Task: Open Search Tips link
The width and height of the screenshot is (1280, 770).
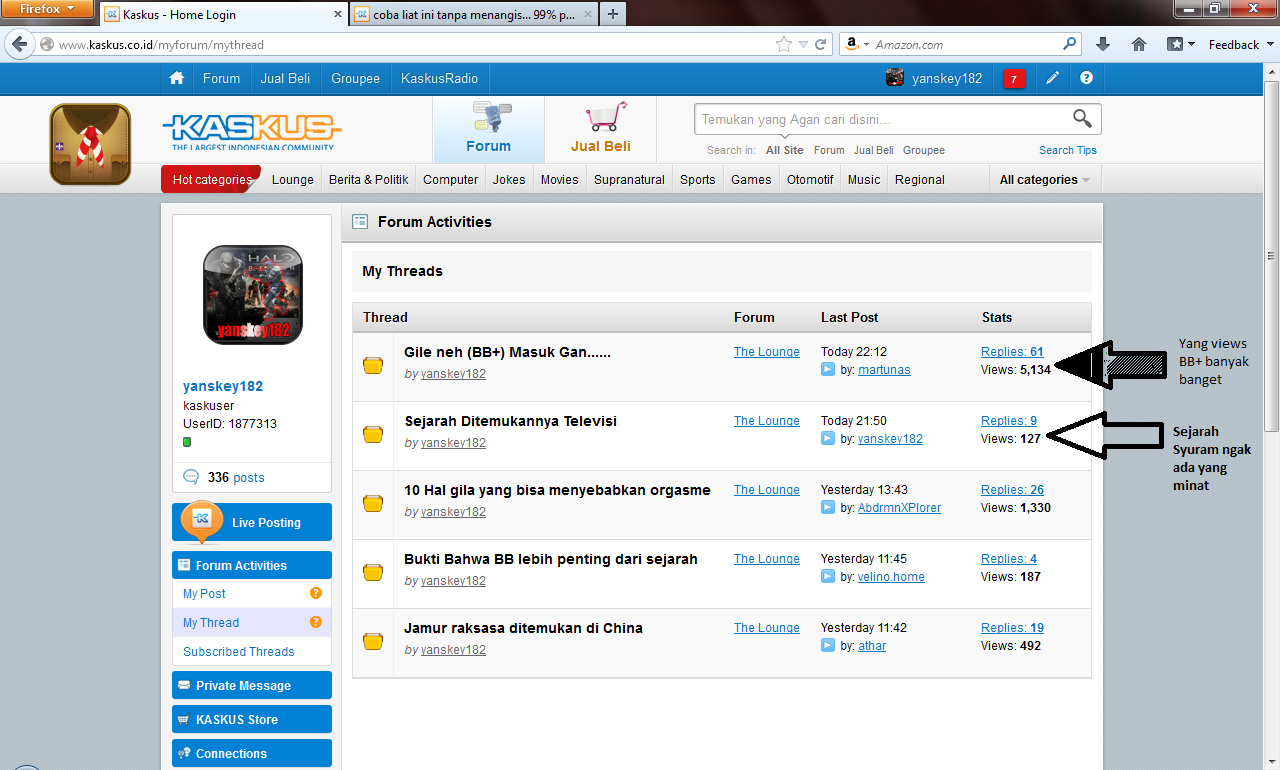Action: pyautogui.click(x=1068, y=150)
